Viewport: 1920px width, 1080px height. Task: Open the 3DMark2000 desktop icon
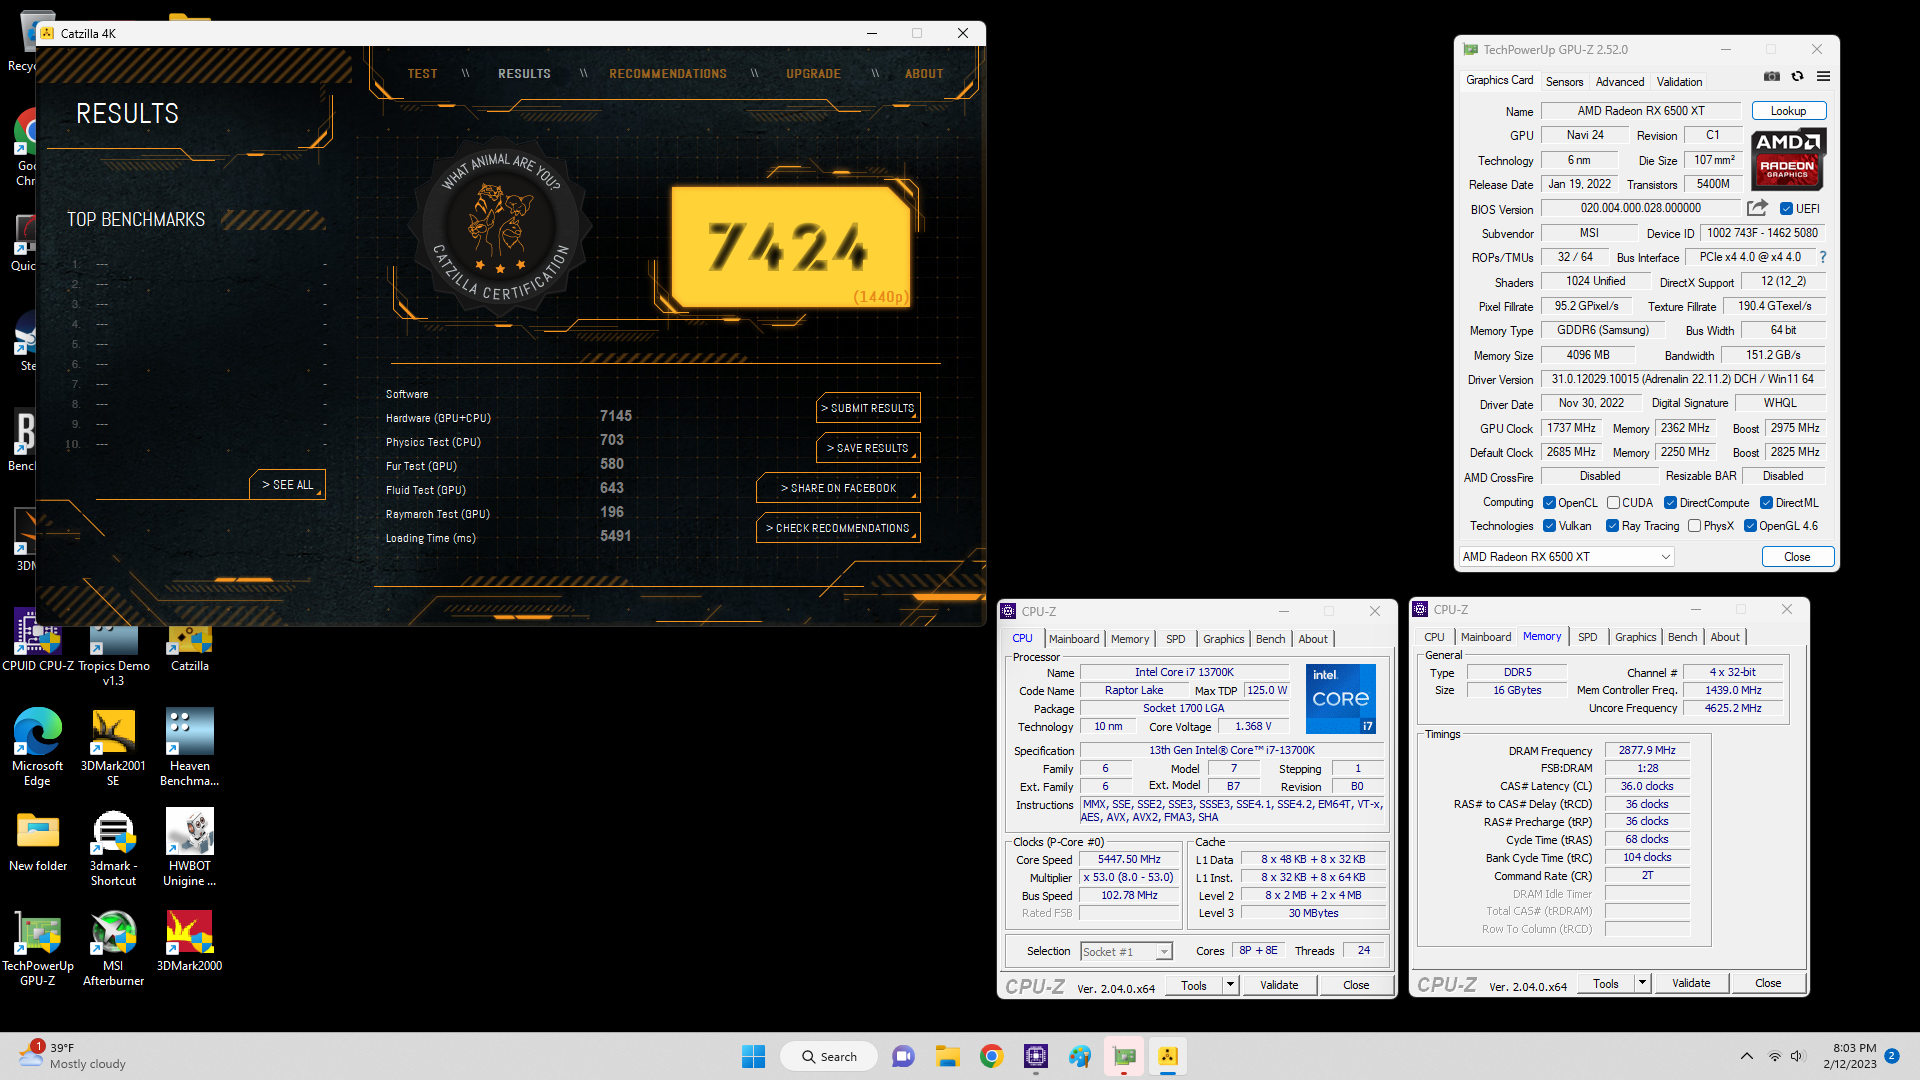click(x=190, y=941)
